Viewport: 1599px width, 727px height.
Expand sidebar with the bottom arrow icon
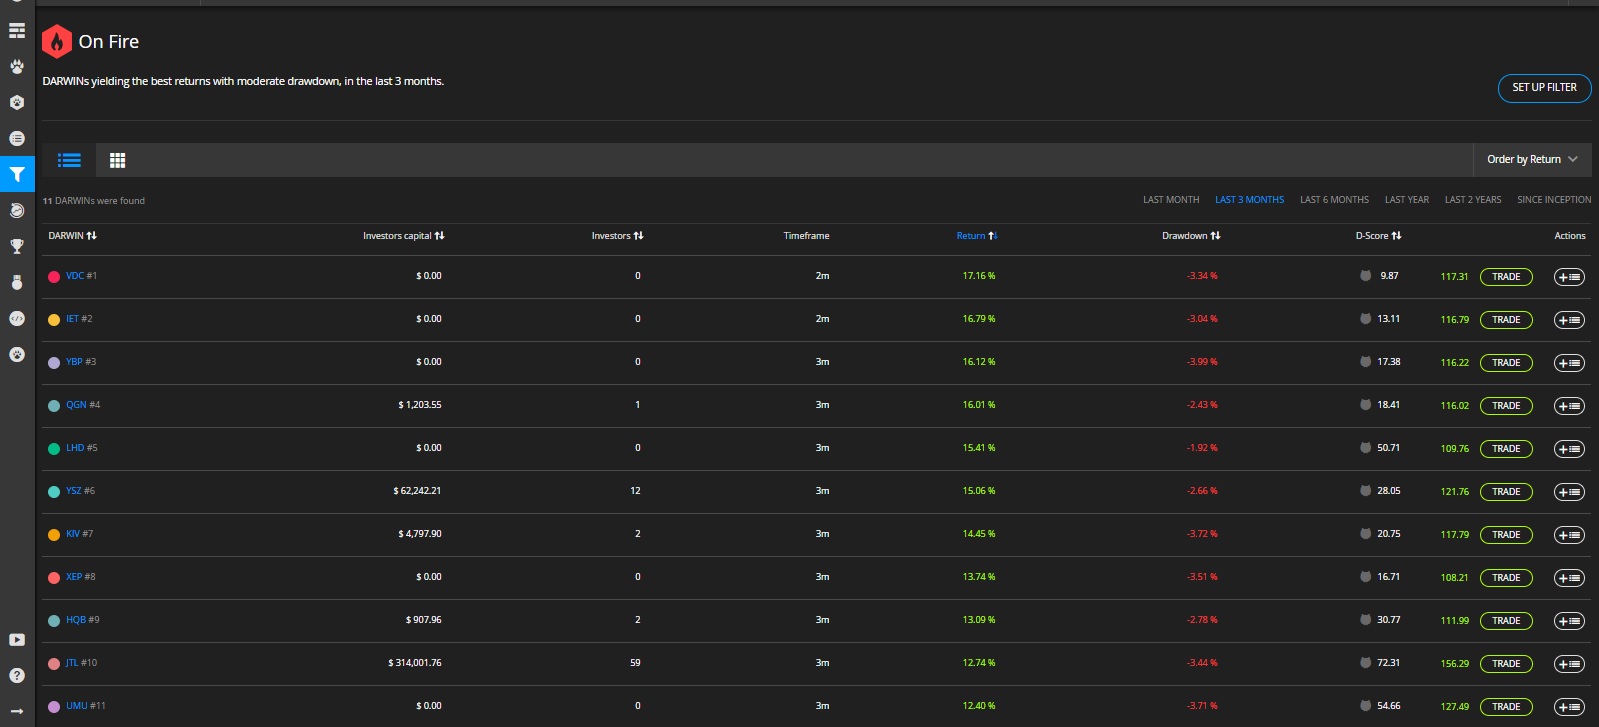(17, 711)
